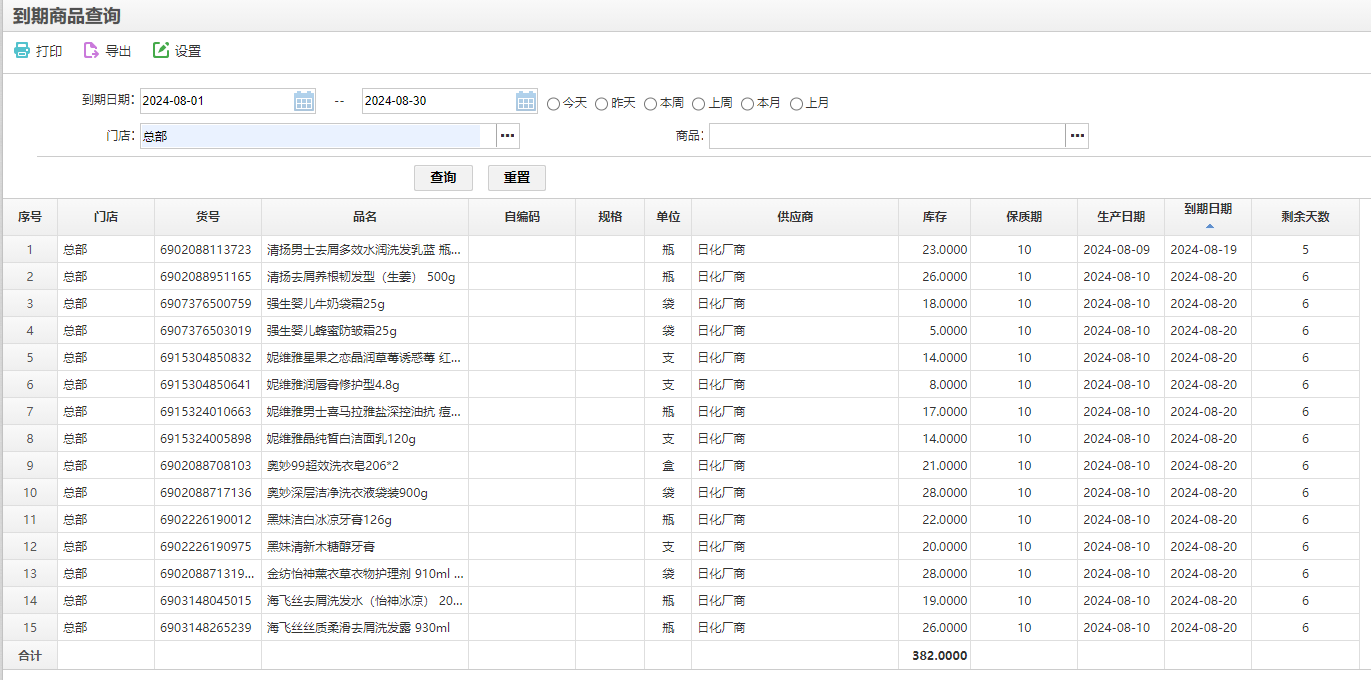Image resolution: width=1371 pixels, height=680 pixels.
Task: Click product code 6915324010663
Action: [x=206, y=411]
